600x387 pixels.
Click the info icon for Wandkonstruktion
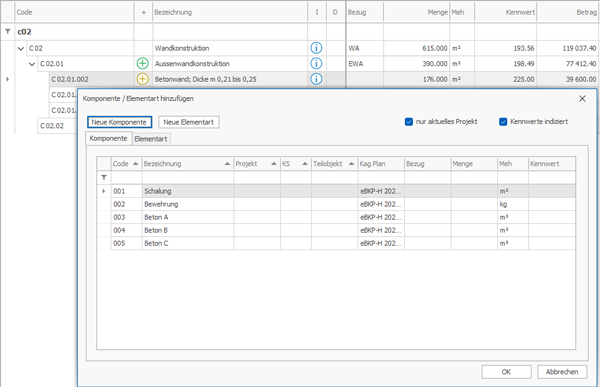point(316,48)
